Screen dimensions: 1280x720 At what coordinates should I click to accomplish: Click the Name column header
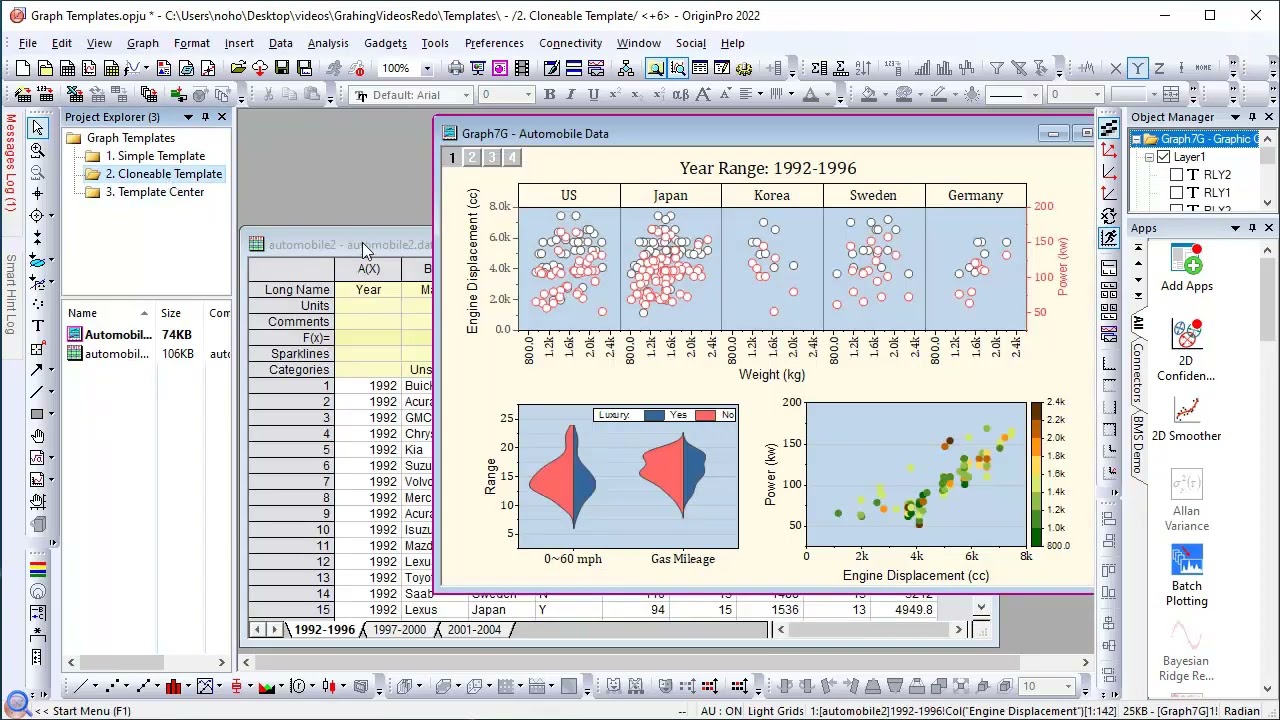107,313
